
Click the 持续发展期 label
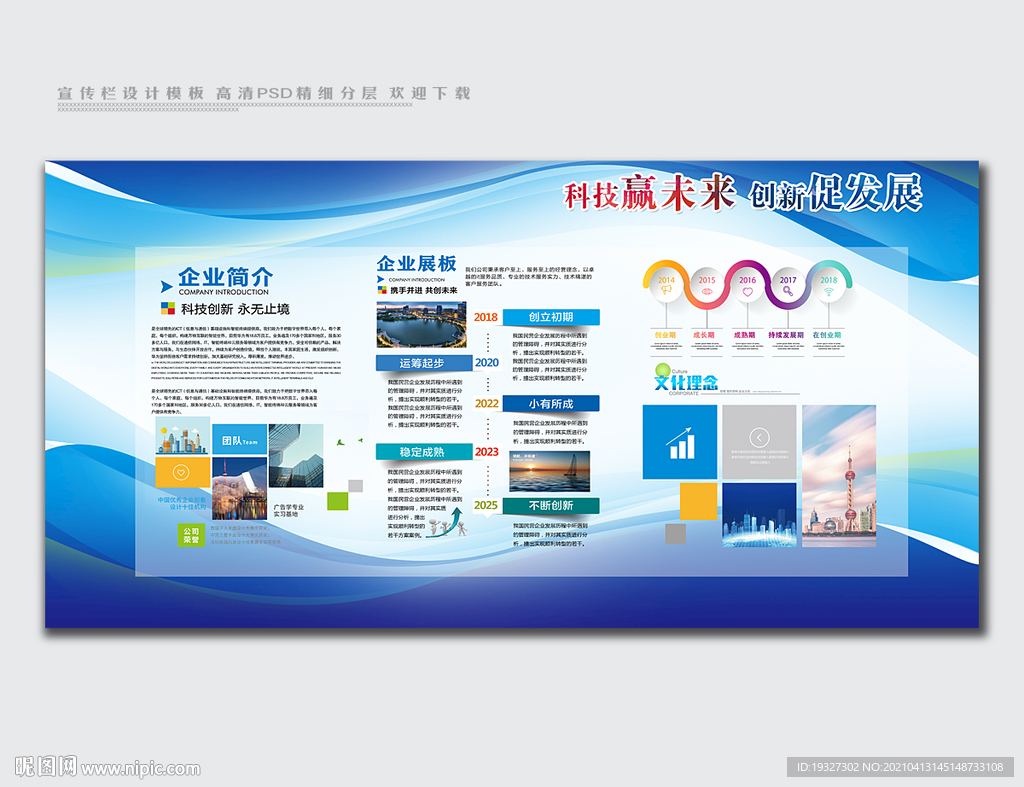click(786, 335)
